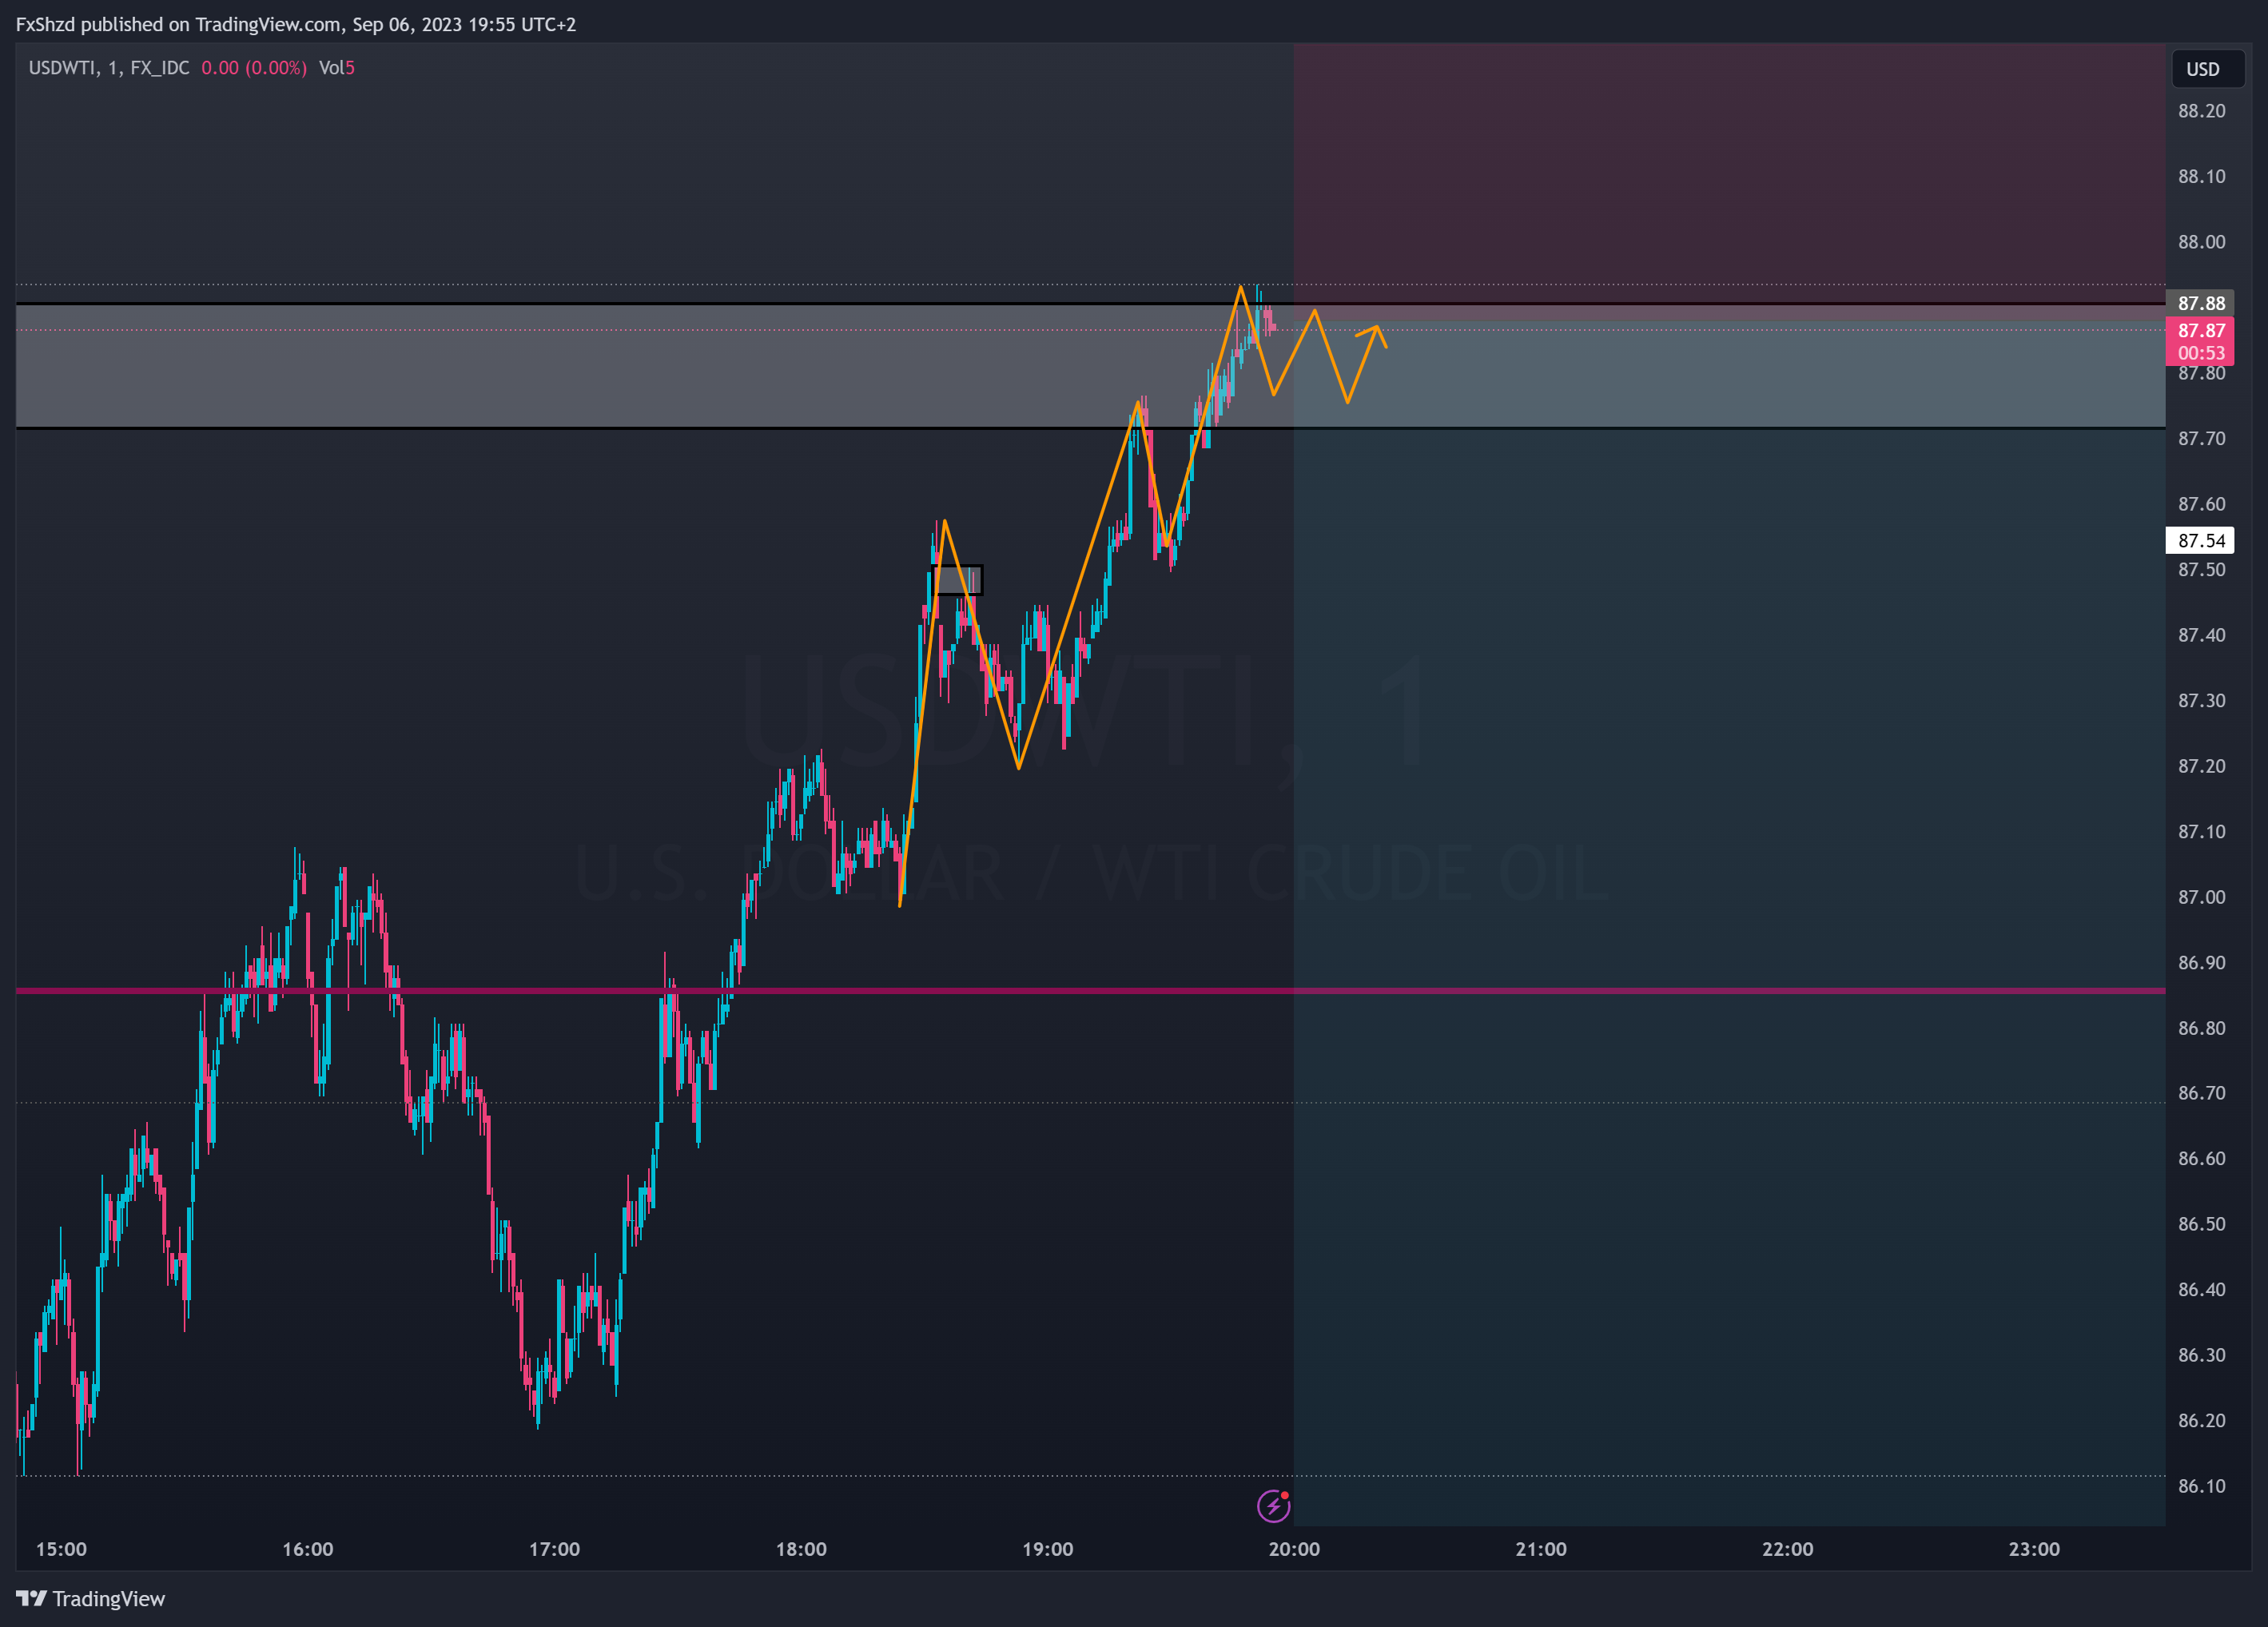Click the 21:00 time axis label
This screenshot has height=1627, width=2268.
(1541, 1549)
